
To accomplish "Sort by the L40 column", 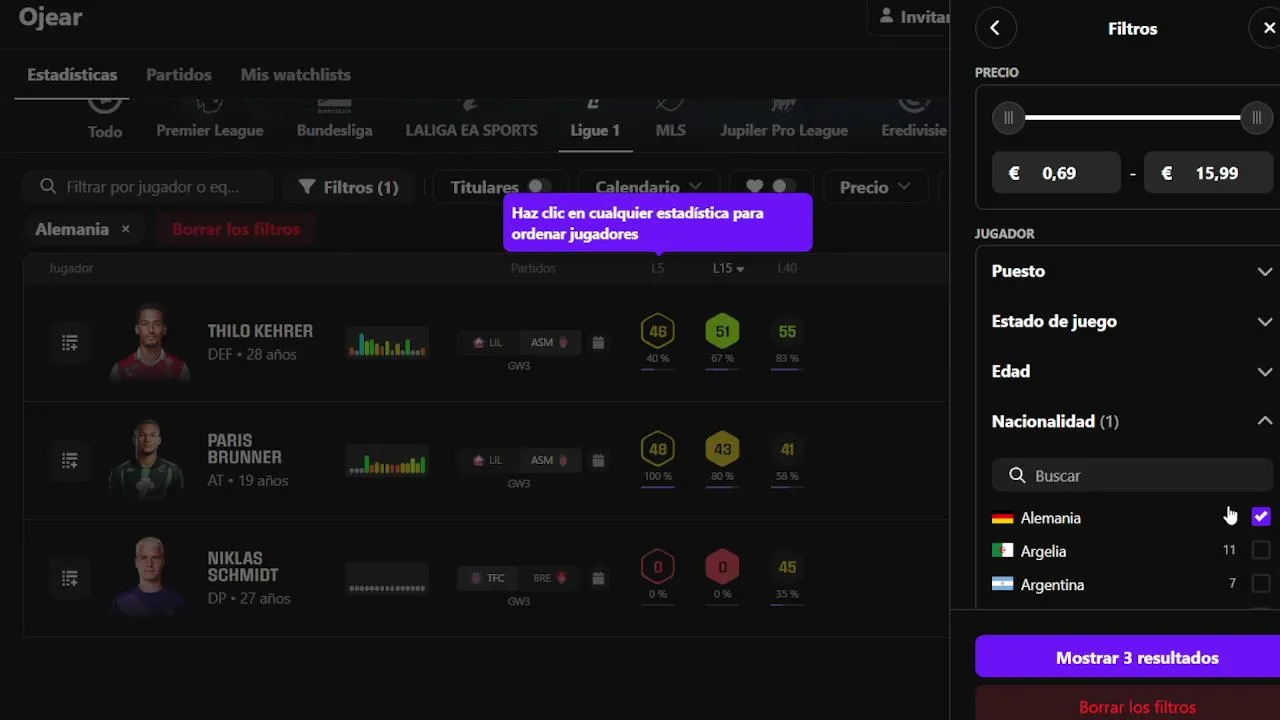I will click(x=787, y=268).
